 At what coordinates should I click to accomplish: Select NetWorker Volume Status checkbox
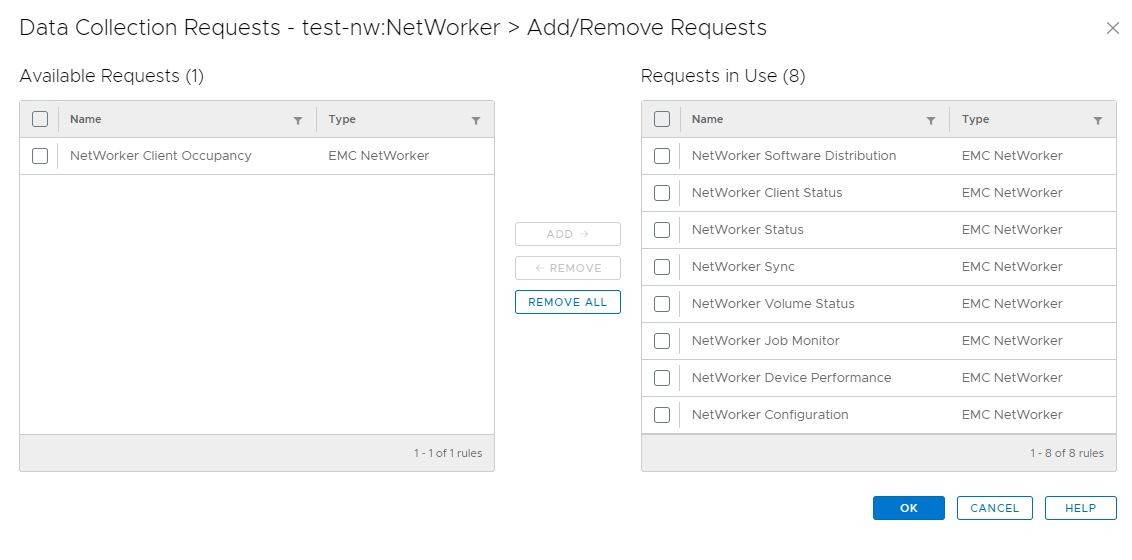[x=662, y=304]
